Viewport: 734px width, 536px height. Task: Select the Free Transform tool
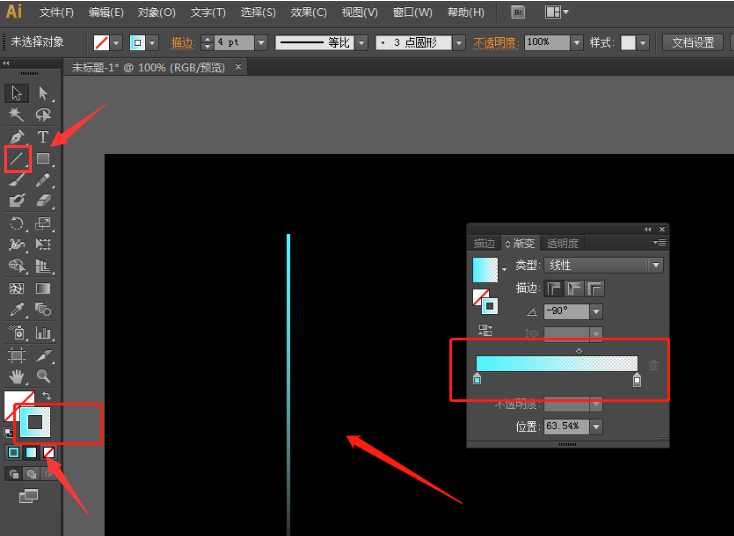43,244
